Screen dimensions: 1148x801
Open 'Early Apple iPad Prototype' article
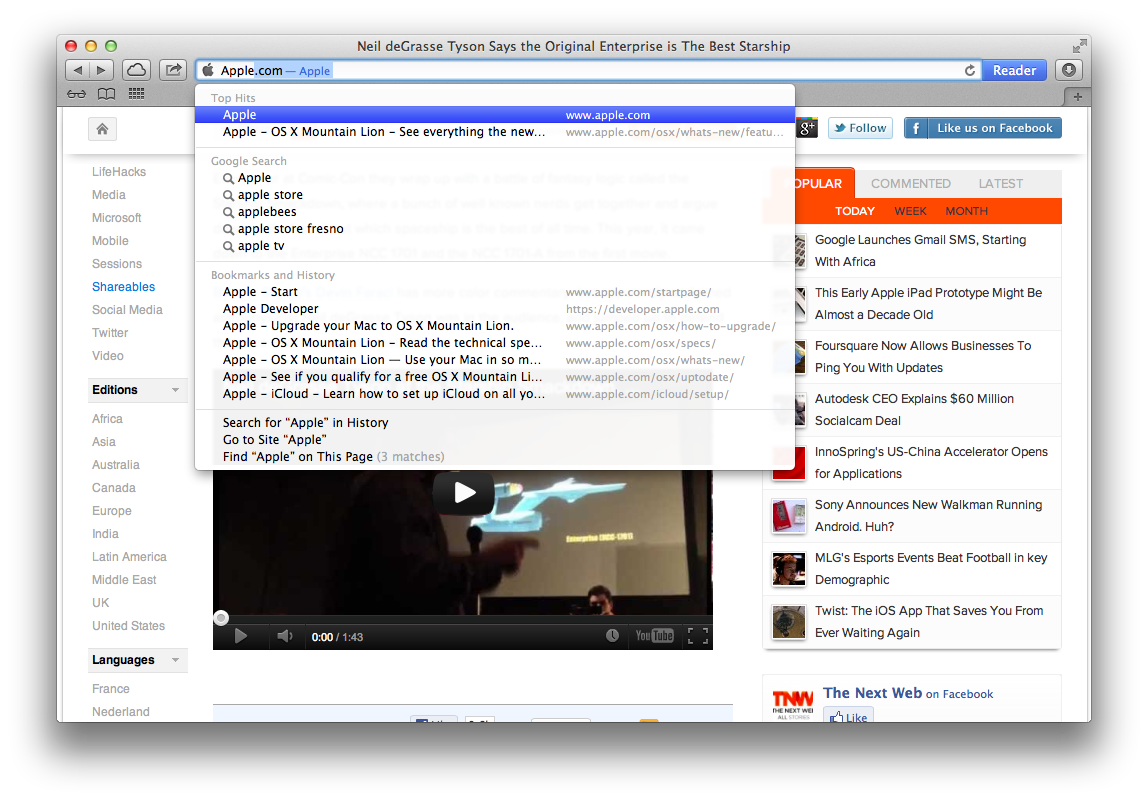(x=928, y=304)
